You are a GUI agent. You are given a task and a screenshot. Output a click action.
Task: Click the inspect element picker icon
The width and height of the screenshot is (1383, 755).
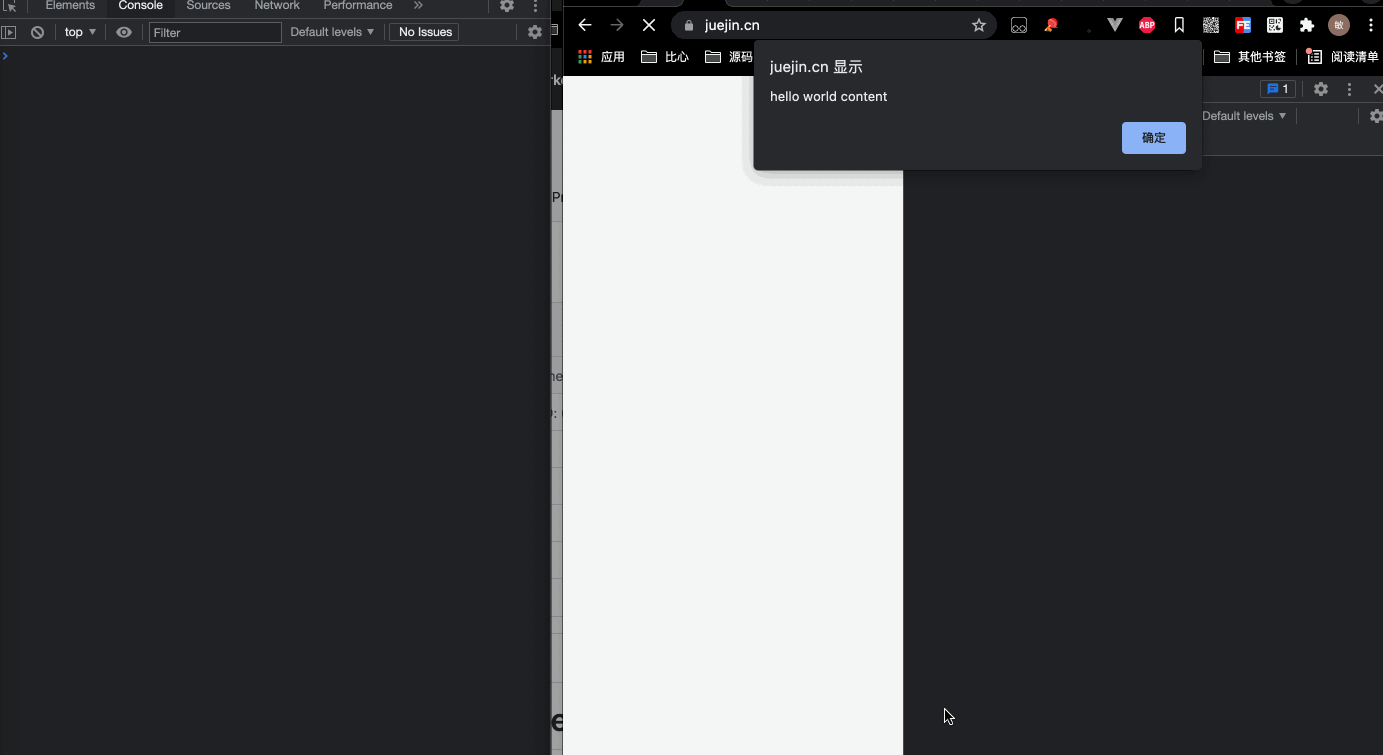tap(9, 6)
